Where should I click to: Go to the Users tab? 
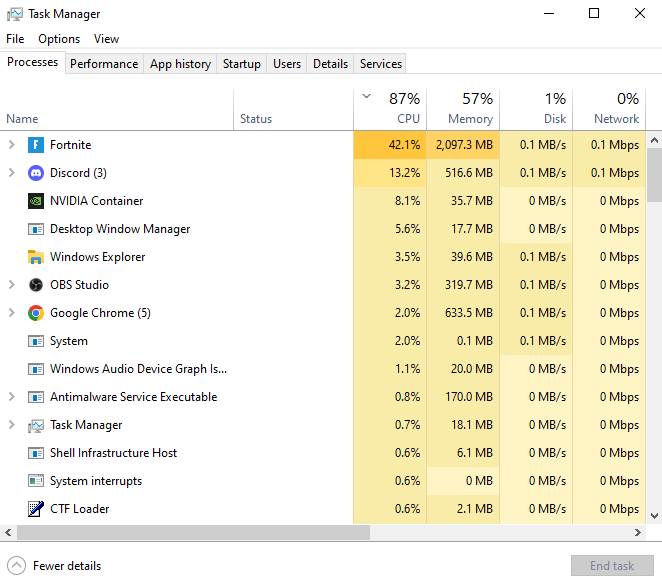287,64
